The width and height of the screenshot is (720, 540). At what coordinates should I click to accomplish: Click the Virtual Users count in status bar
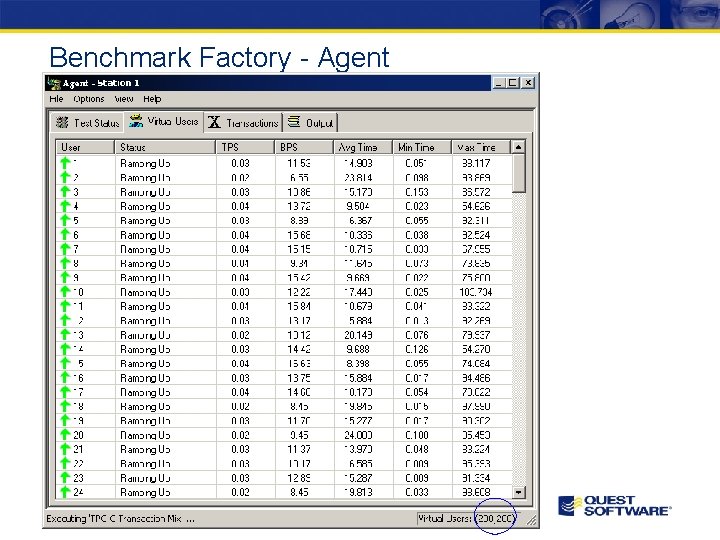466,518
